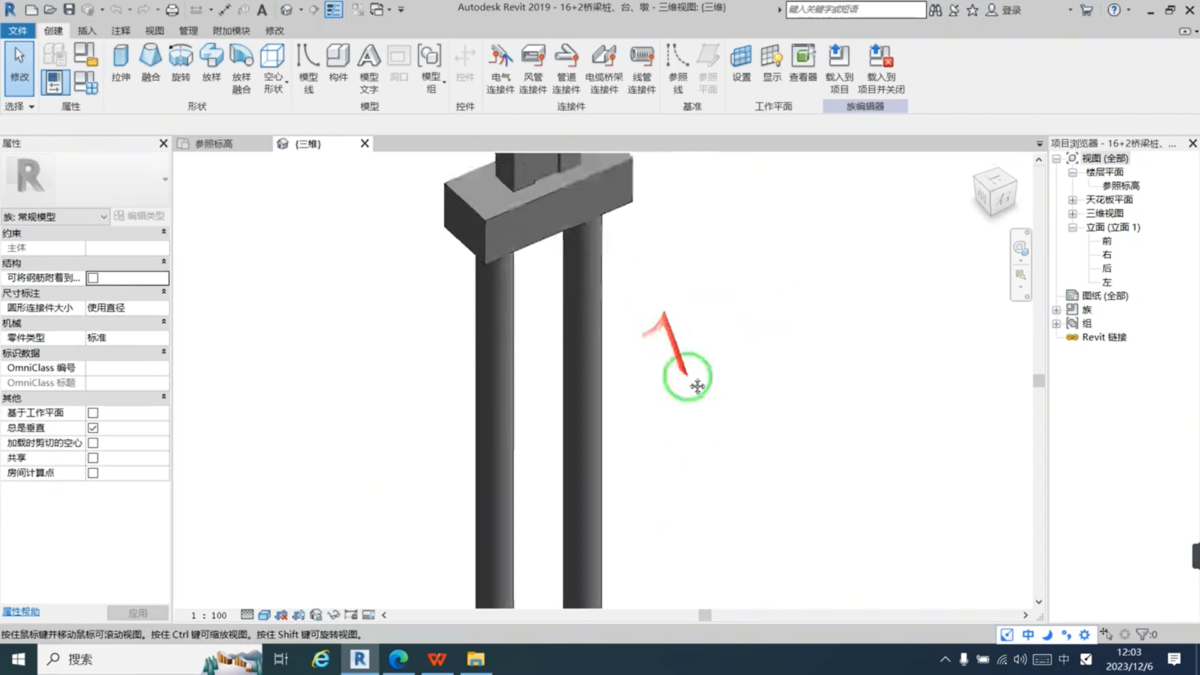Open the 族: 常规模型 type dropdown
Viewport: 1200px width, 675px height.
(x=55, y=216)
